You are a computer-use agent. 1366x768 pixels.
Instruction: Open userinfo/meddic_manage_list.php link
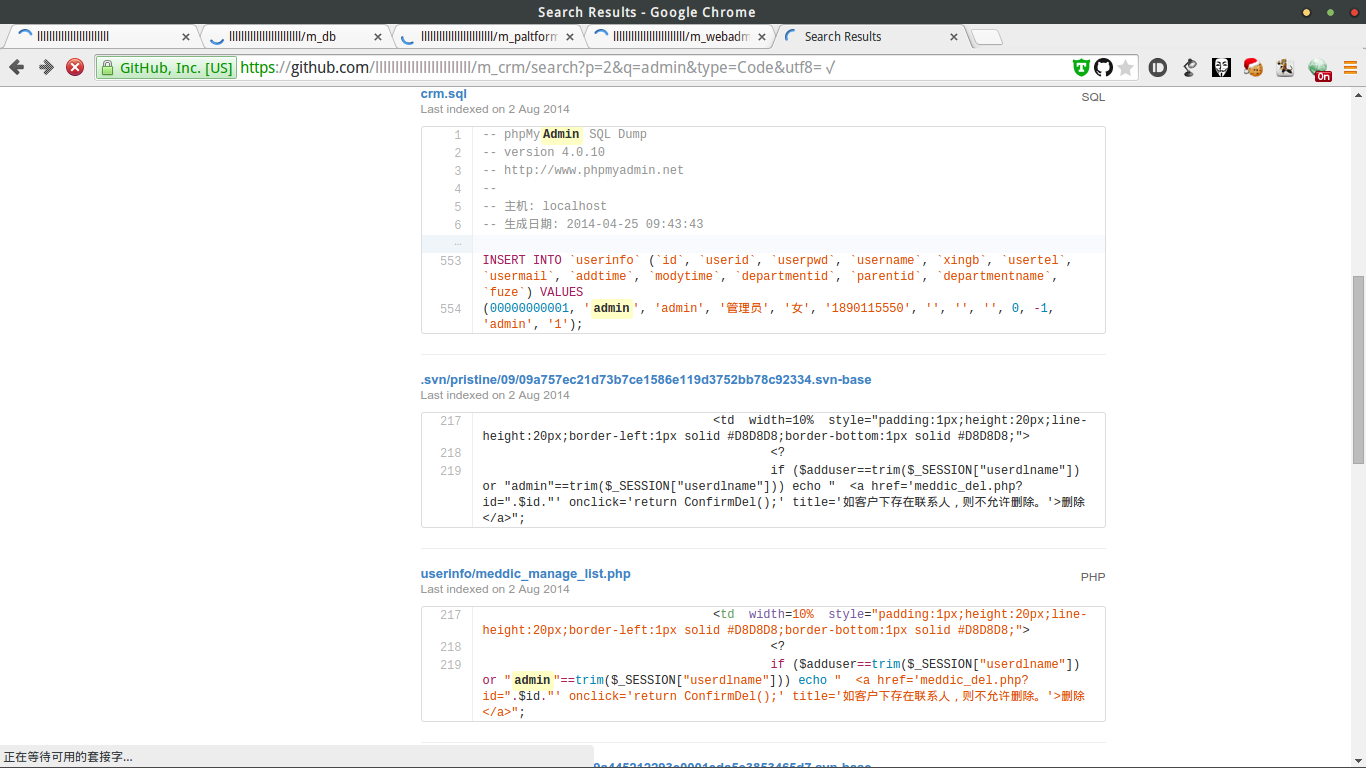[x=525, y=574]
